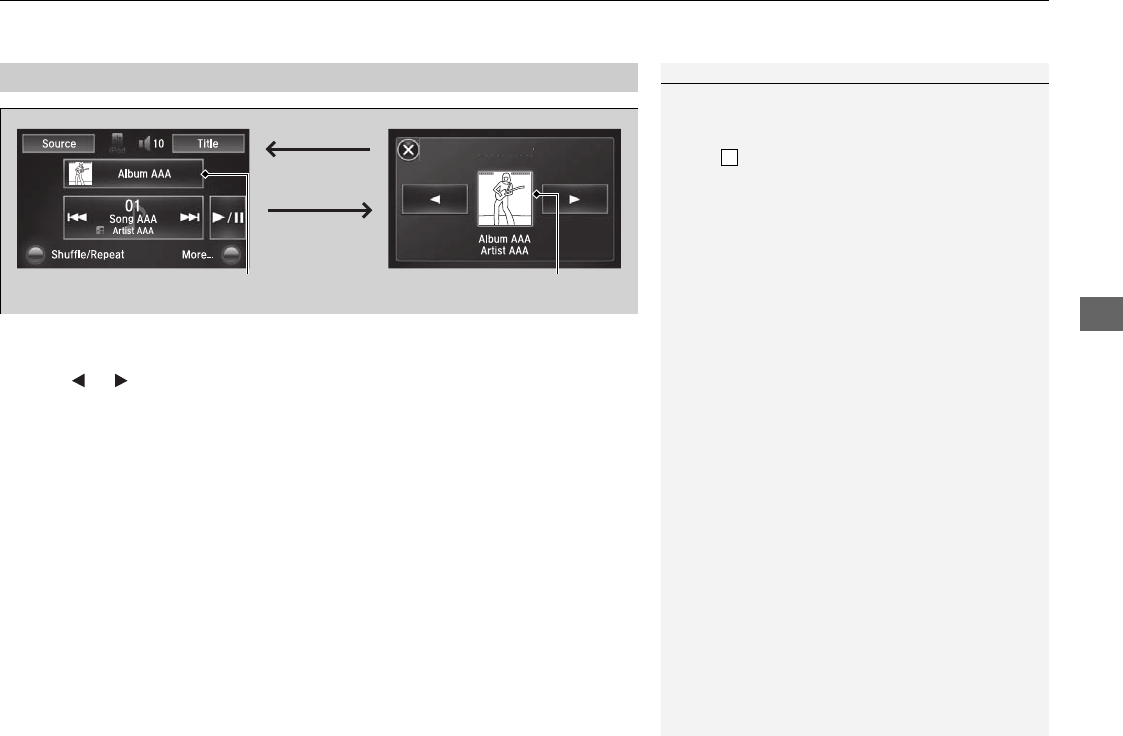Open the Source menu button
1123x736 pixels.
59,143
